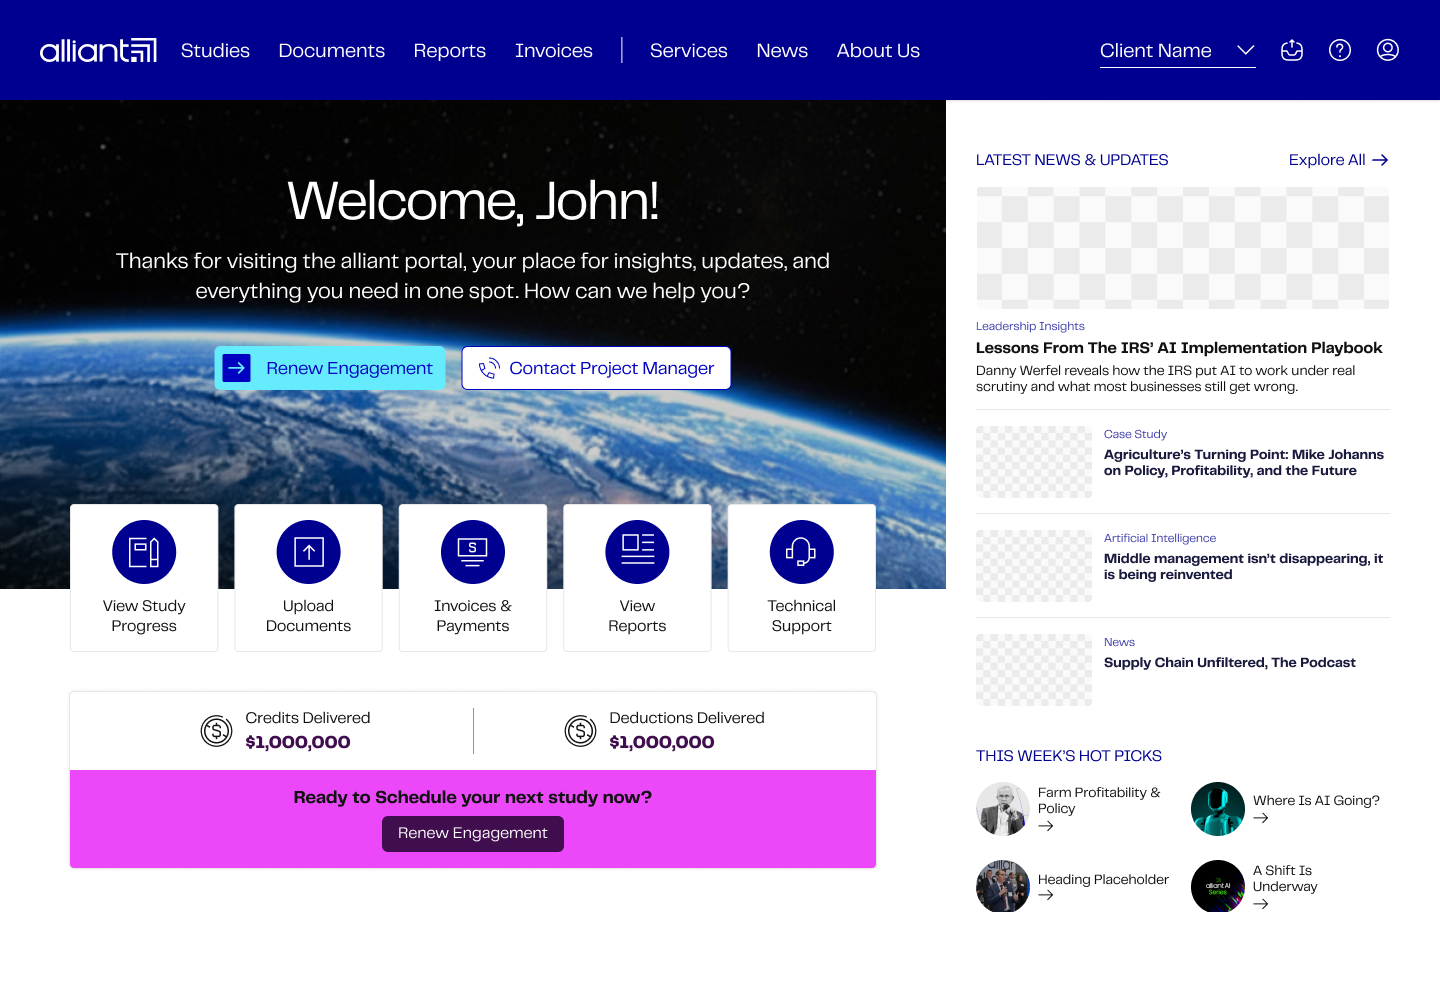Click the Heading Placeholder round photo

pos(1003,886)
